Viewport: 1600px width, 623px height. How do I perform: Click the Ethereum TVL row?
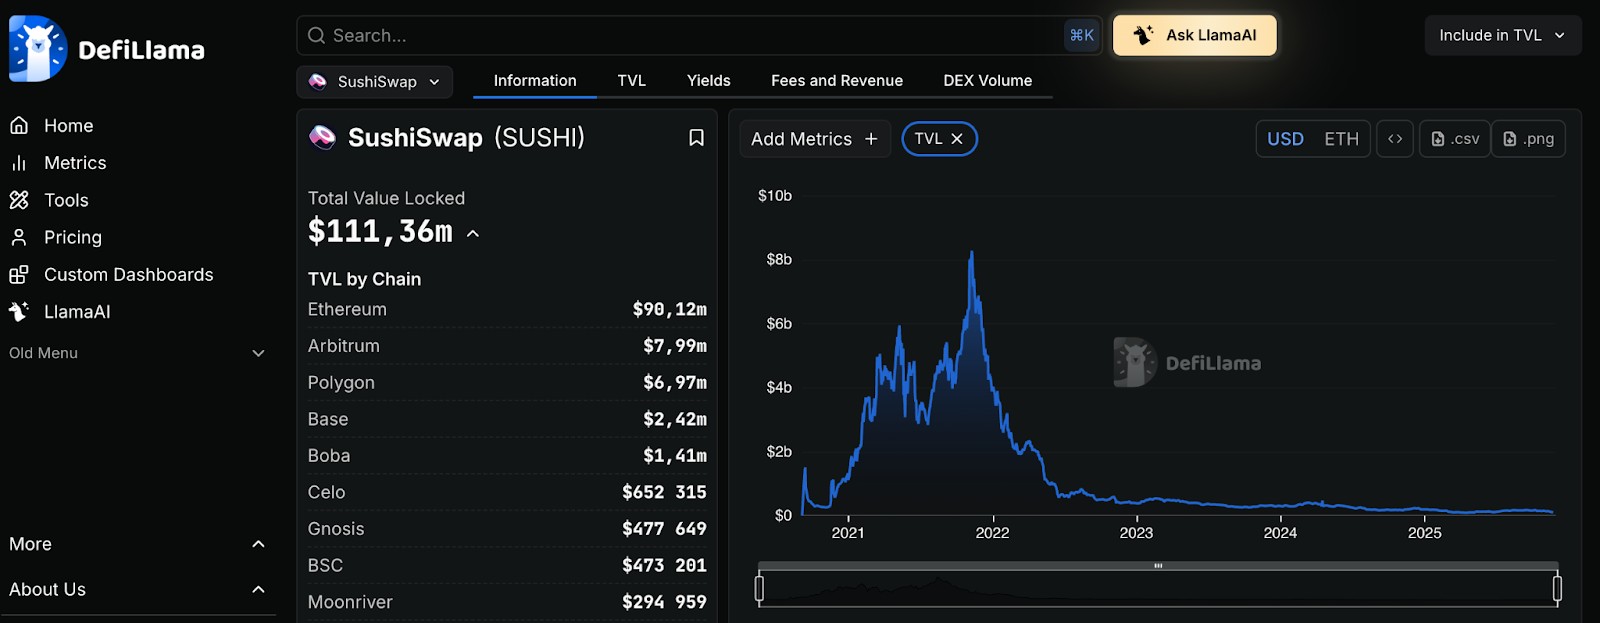pos(507,310)
